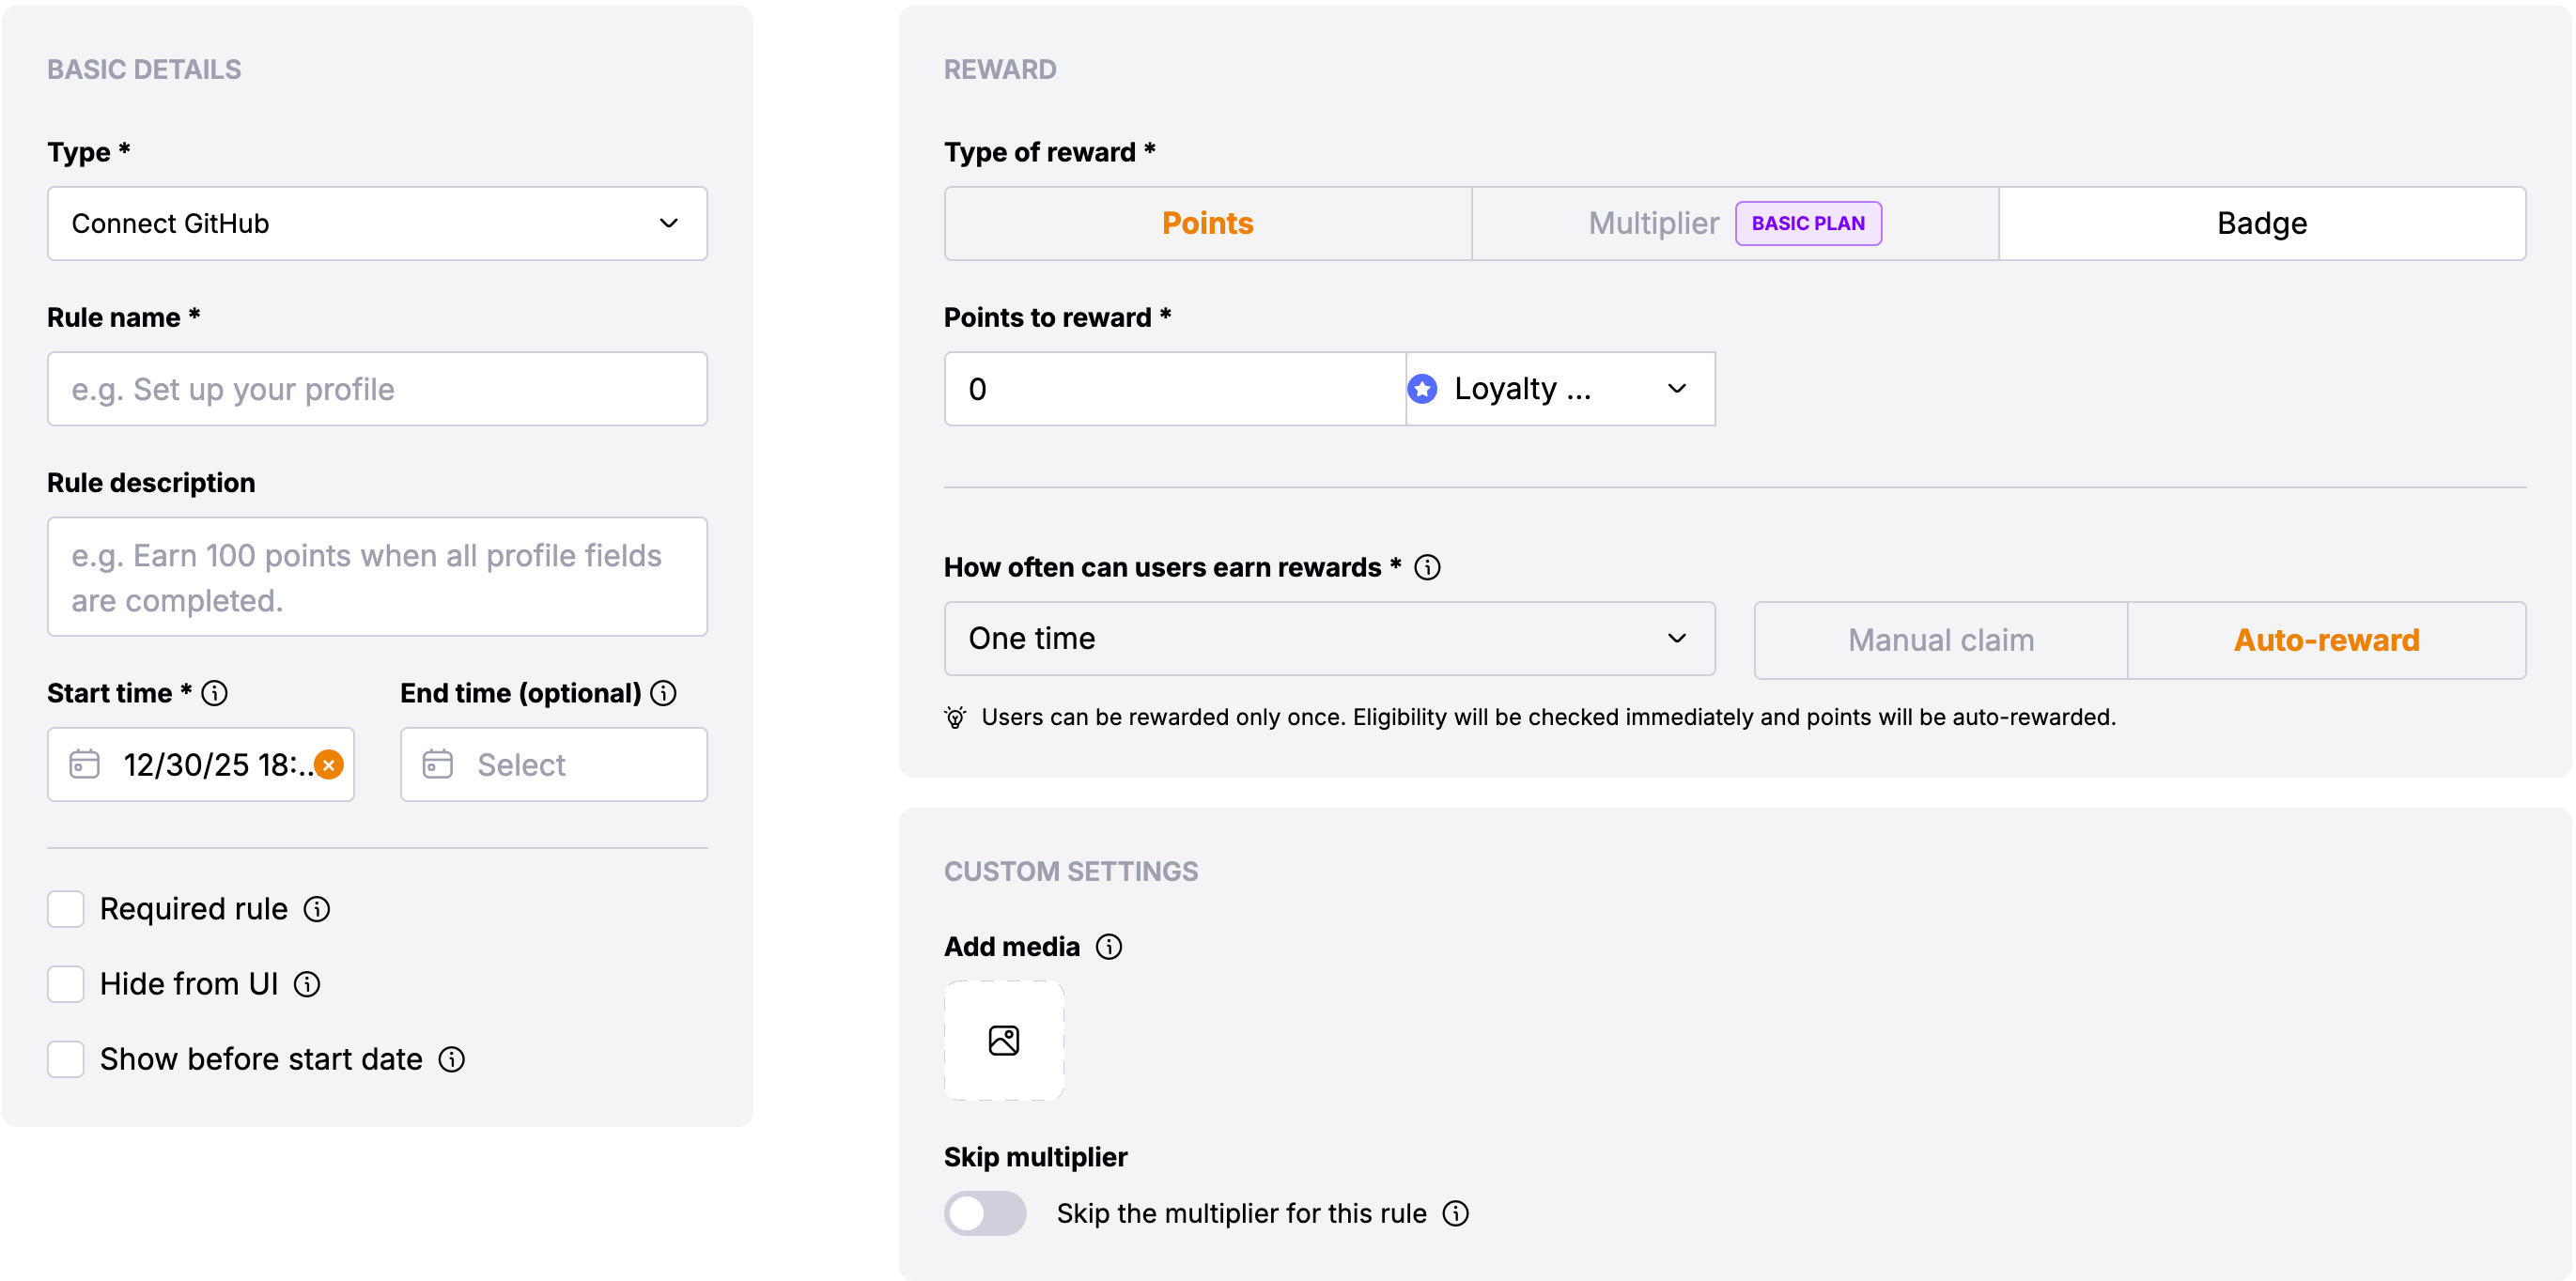
Task: Click the Rule name input field
Action: tap(377, 388)
